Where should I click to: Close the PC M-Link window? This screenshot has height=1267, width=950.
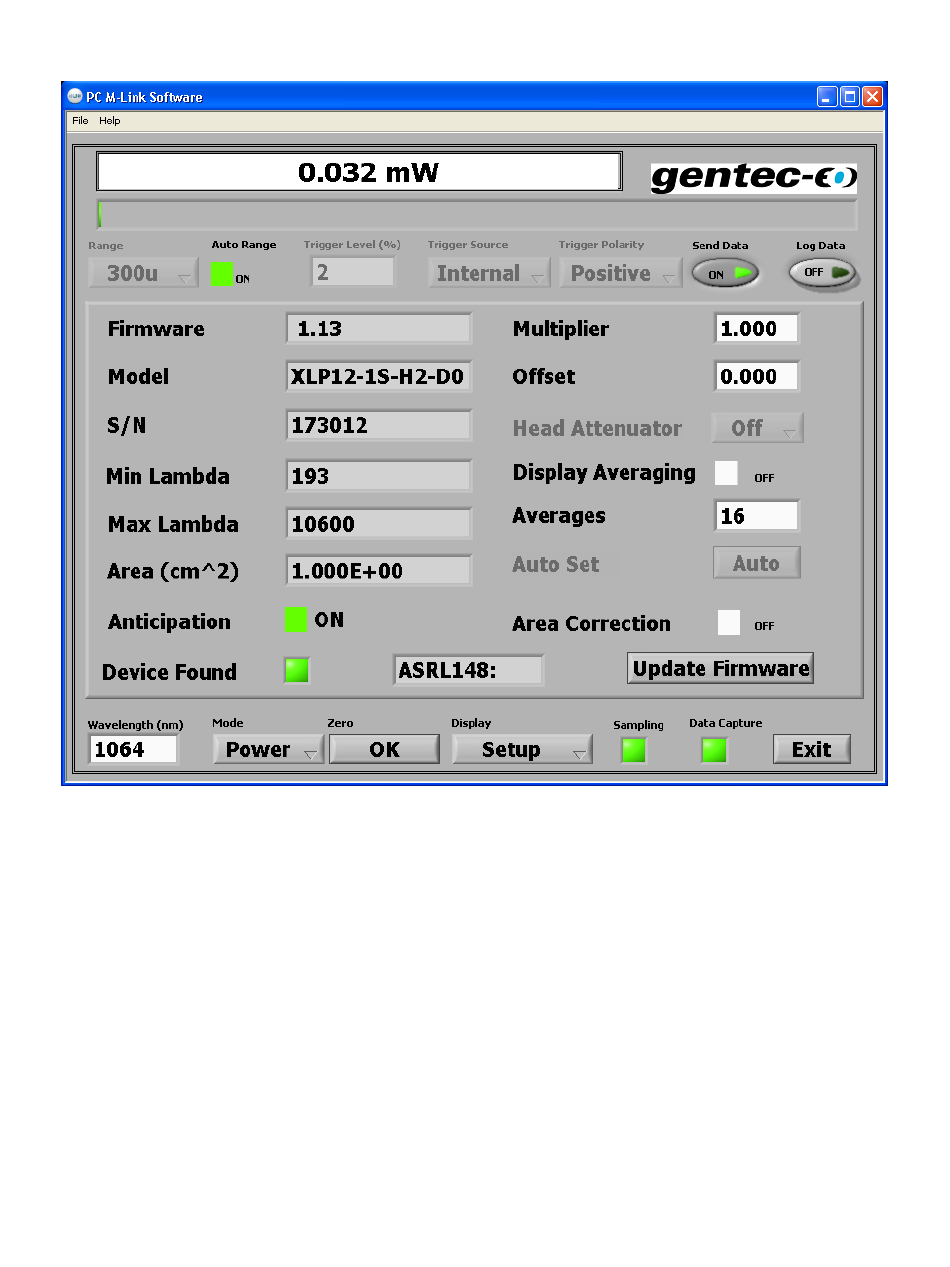coord(873,97)
